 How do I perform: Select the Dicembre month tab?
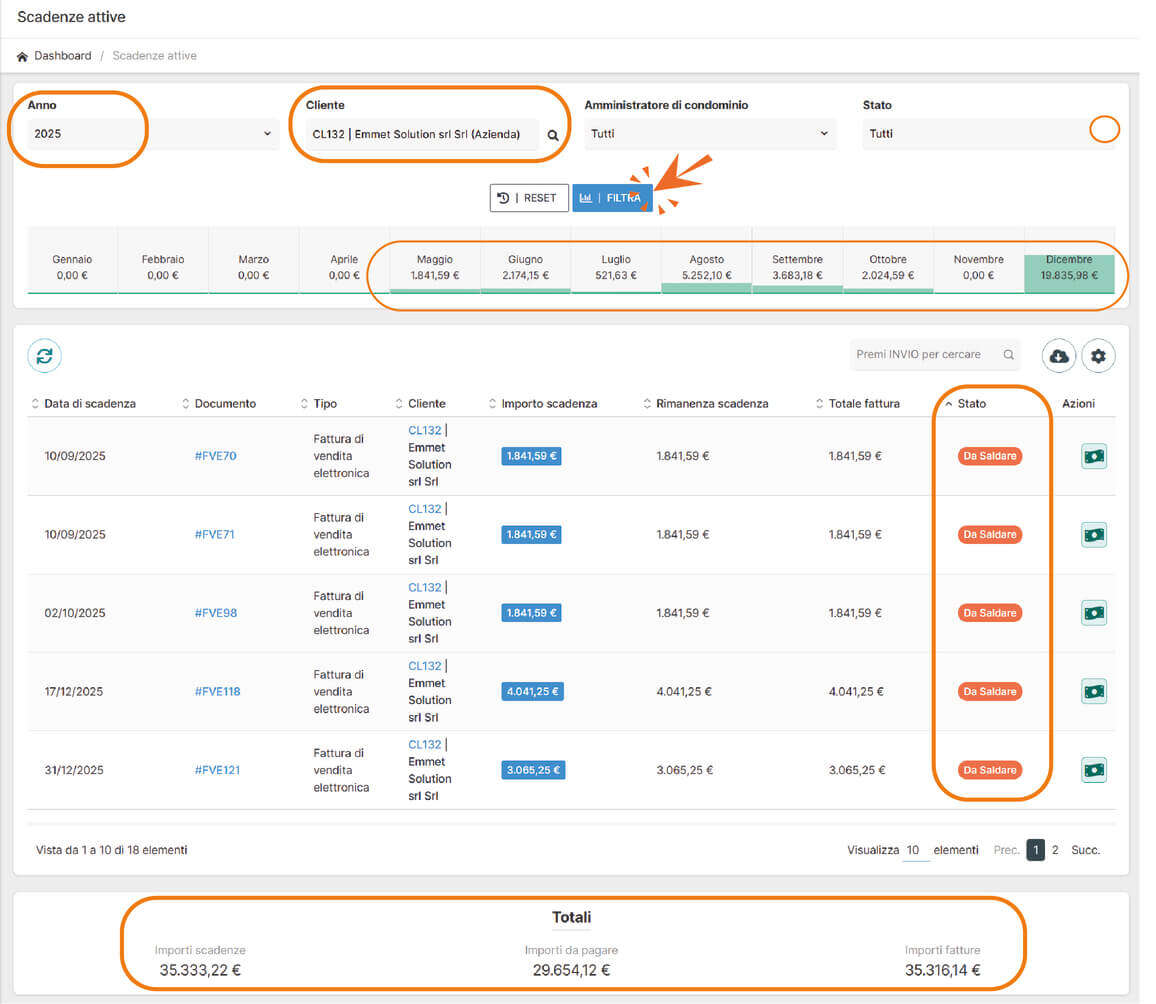point(1068,267)
